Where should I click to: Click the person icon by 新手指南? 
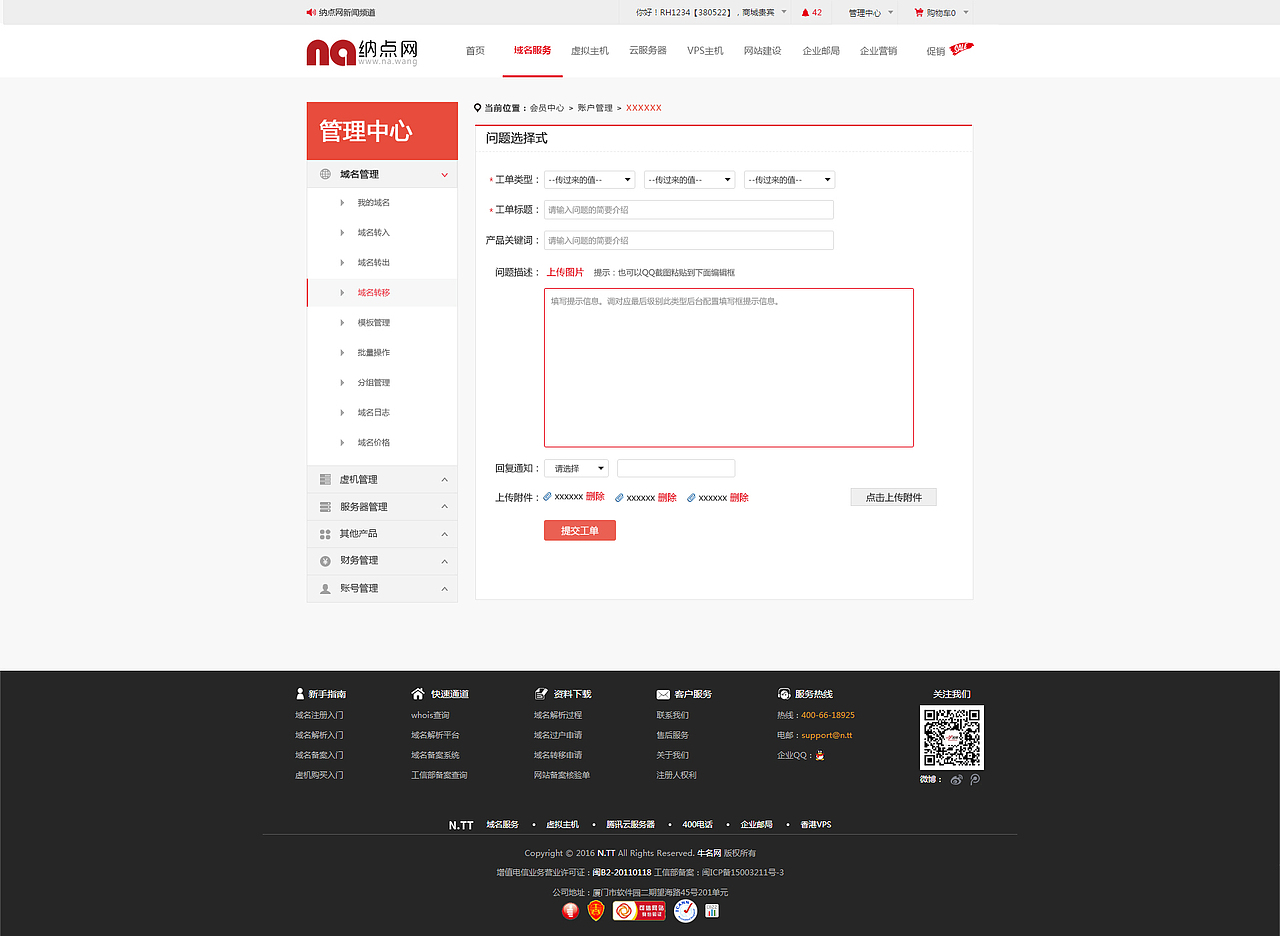point(300,693)
